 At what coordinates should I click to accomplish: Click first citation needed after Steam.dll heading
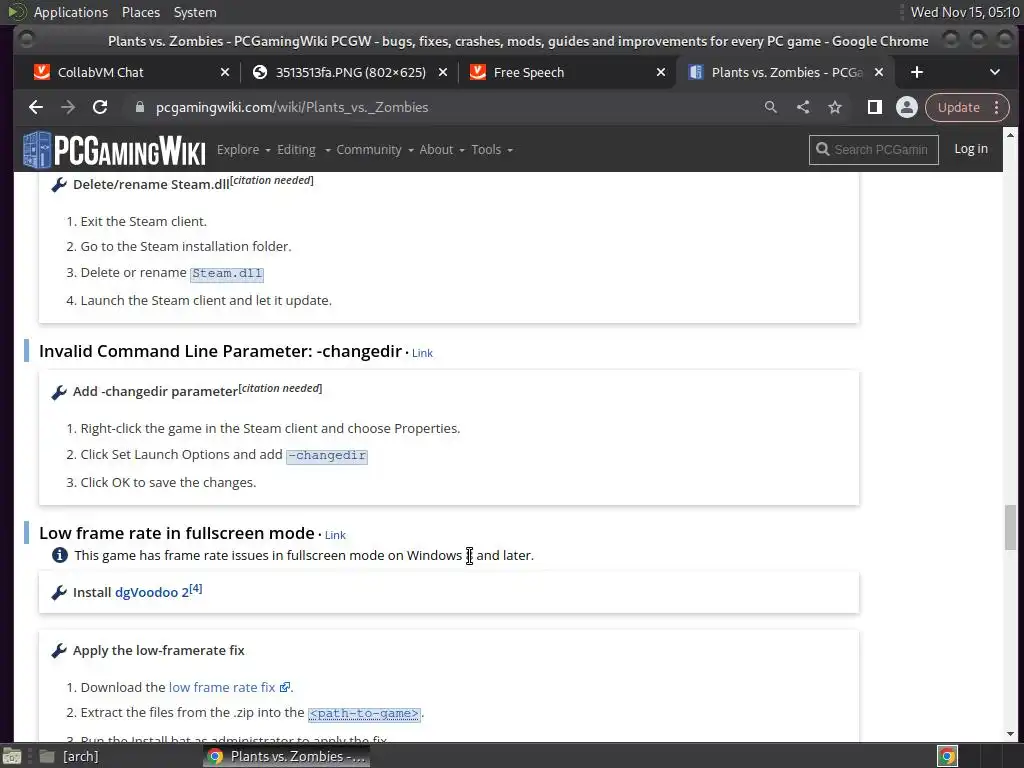click(x=272, y=180)
